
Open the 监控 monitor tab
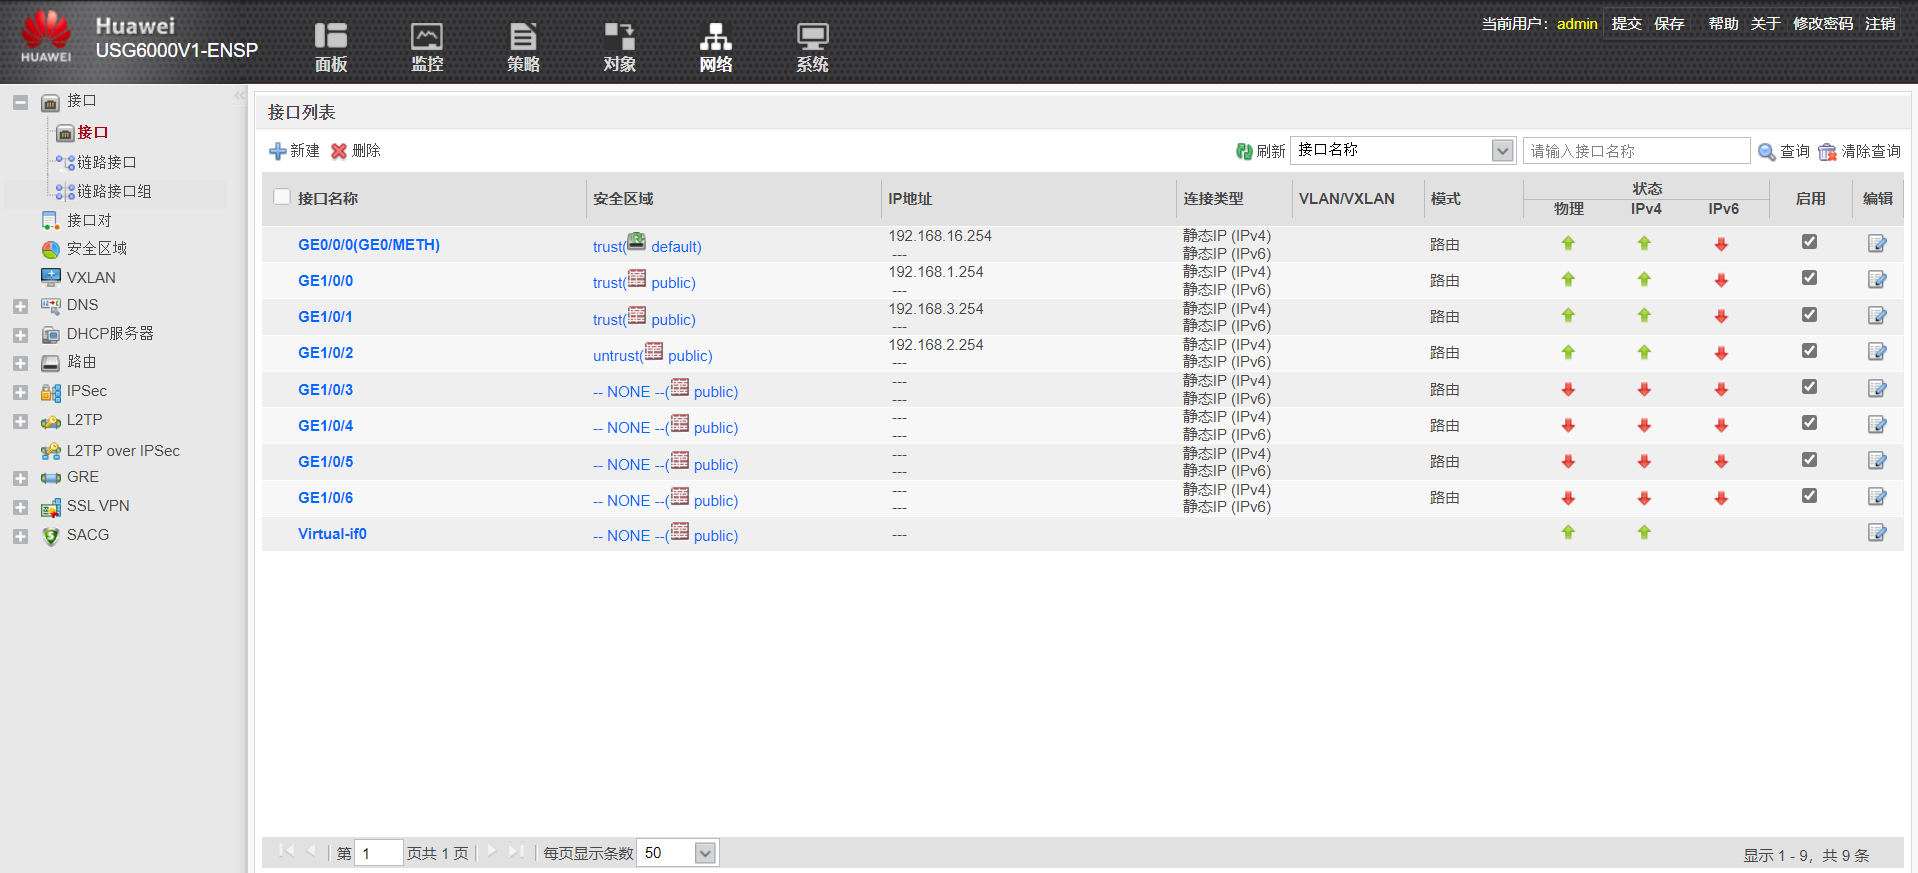(x=427, y=47)
